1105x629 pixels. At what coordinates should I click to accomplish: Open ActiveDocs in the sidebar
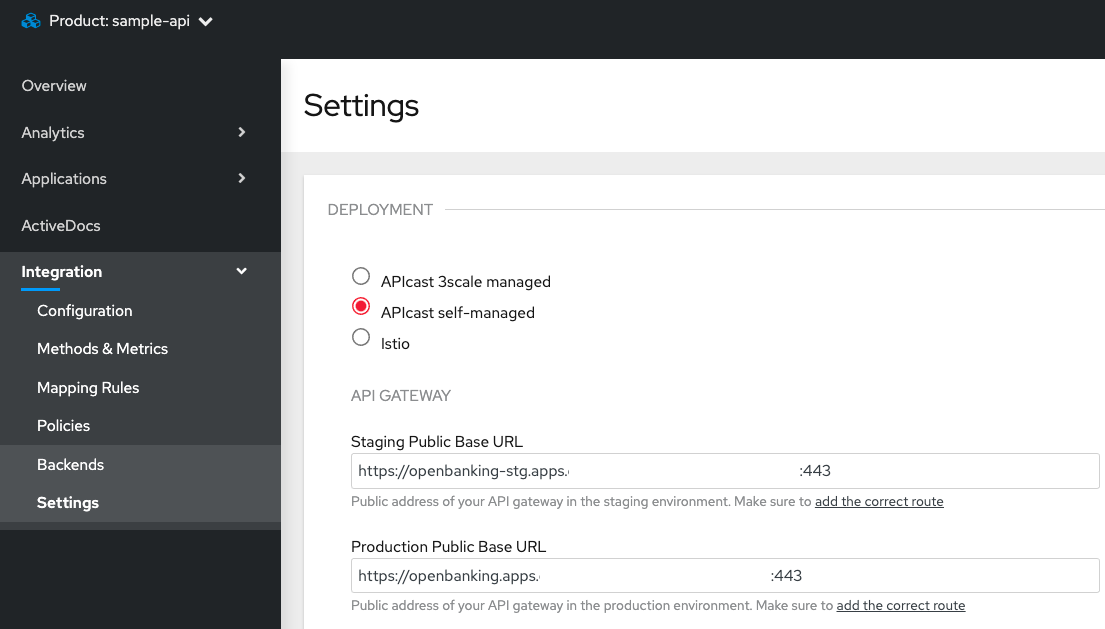[61, 225]
